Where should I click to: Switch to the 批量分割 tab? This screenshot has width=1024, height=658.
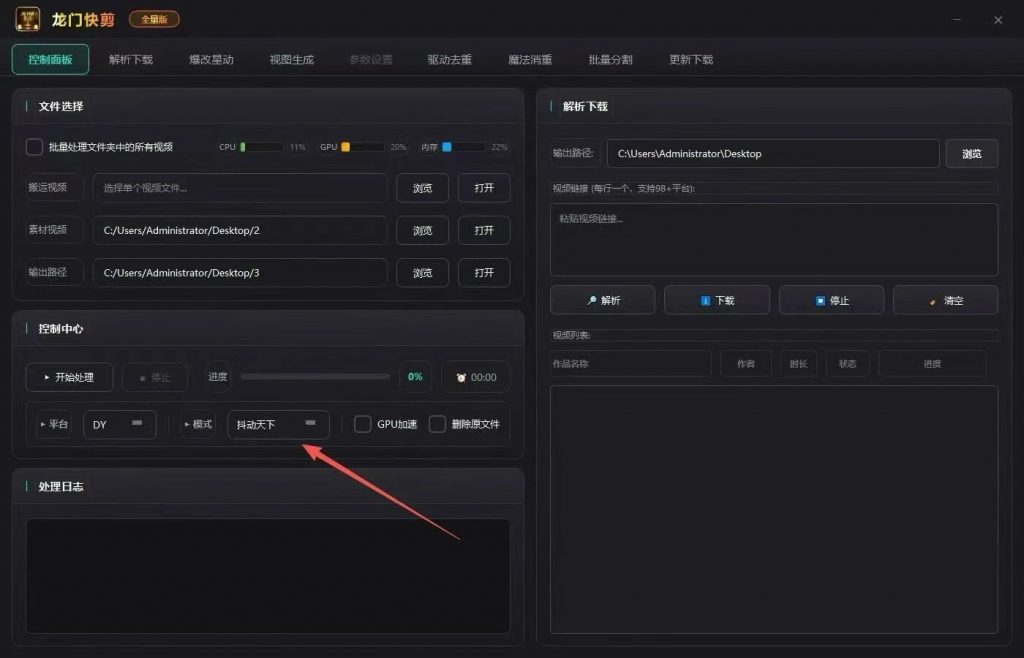pyautogui.click(x=610, y=60)
